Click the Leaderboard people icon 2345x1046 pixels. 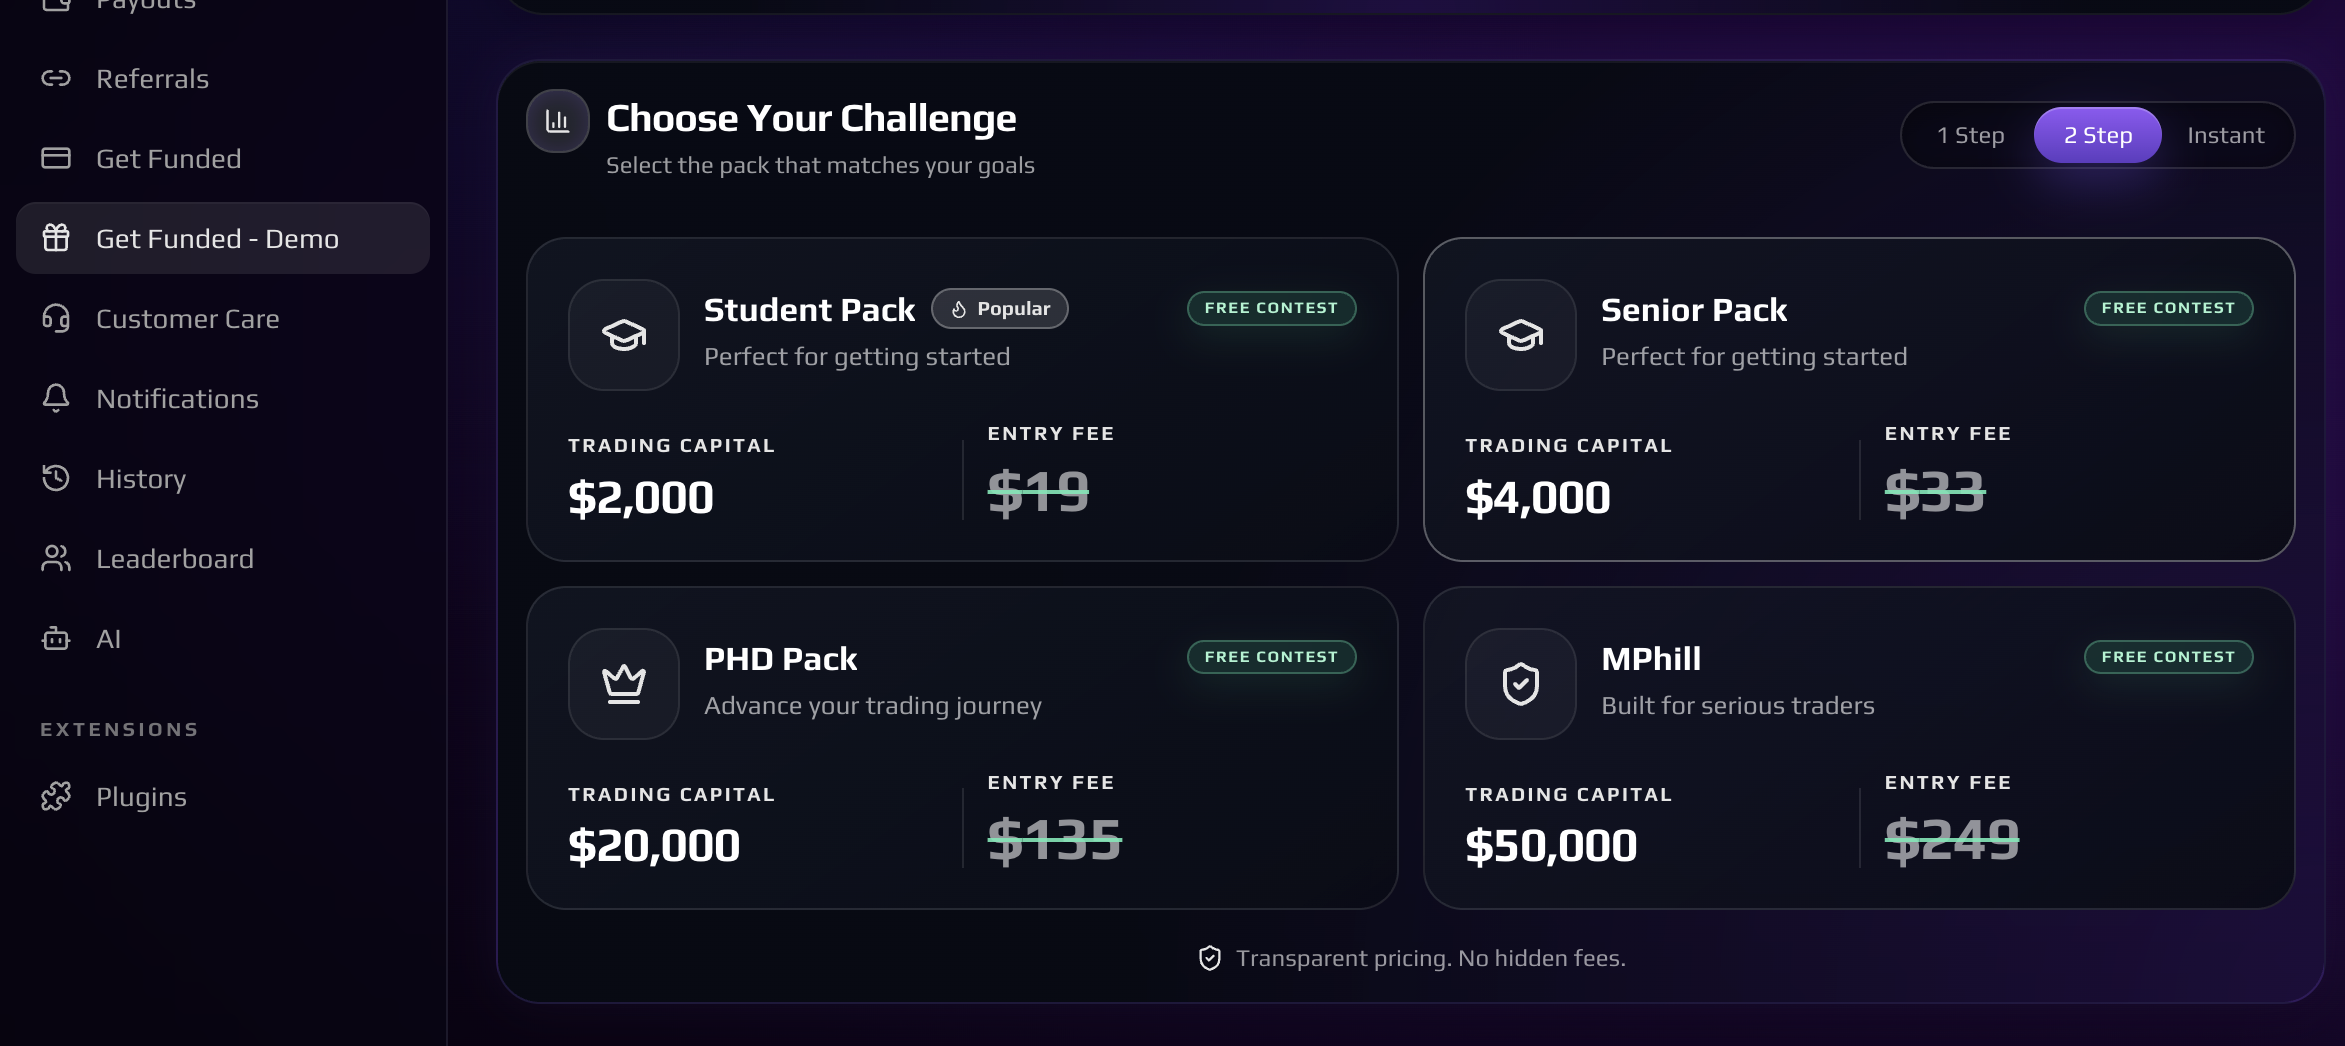click(56, 558)
